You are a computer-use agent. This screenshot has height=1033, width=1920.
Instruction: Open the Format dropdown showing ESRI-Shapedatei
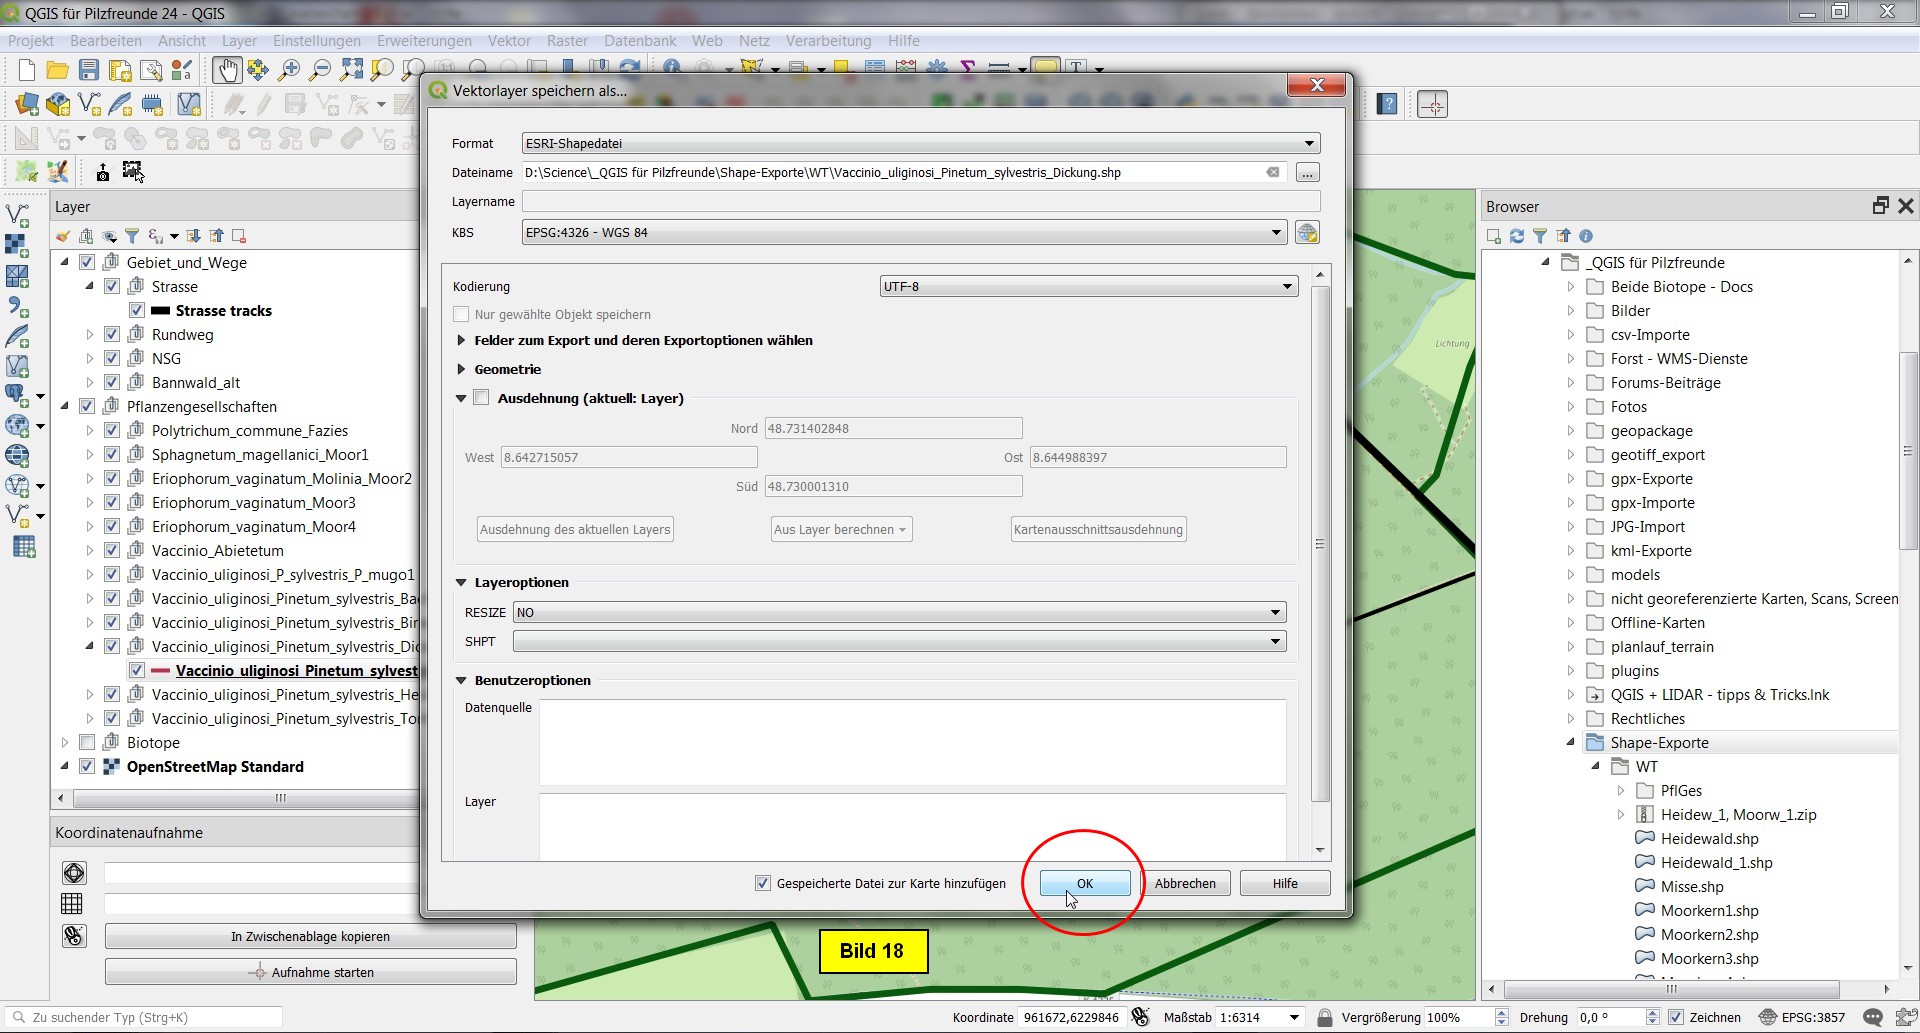920,144
